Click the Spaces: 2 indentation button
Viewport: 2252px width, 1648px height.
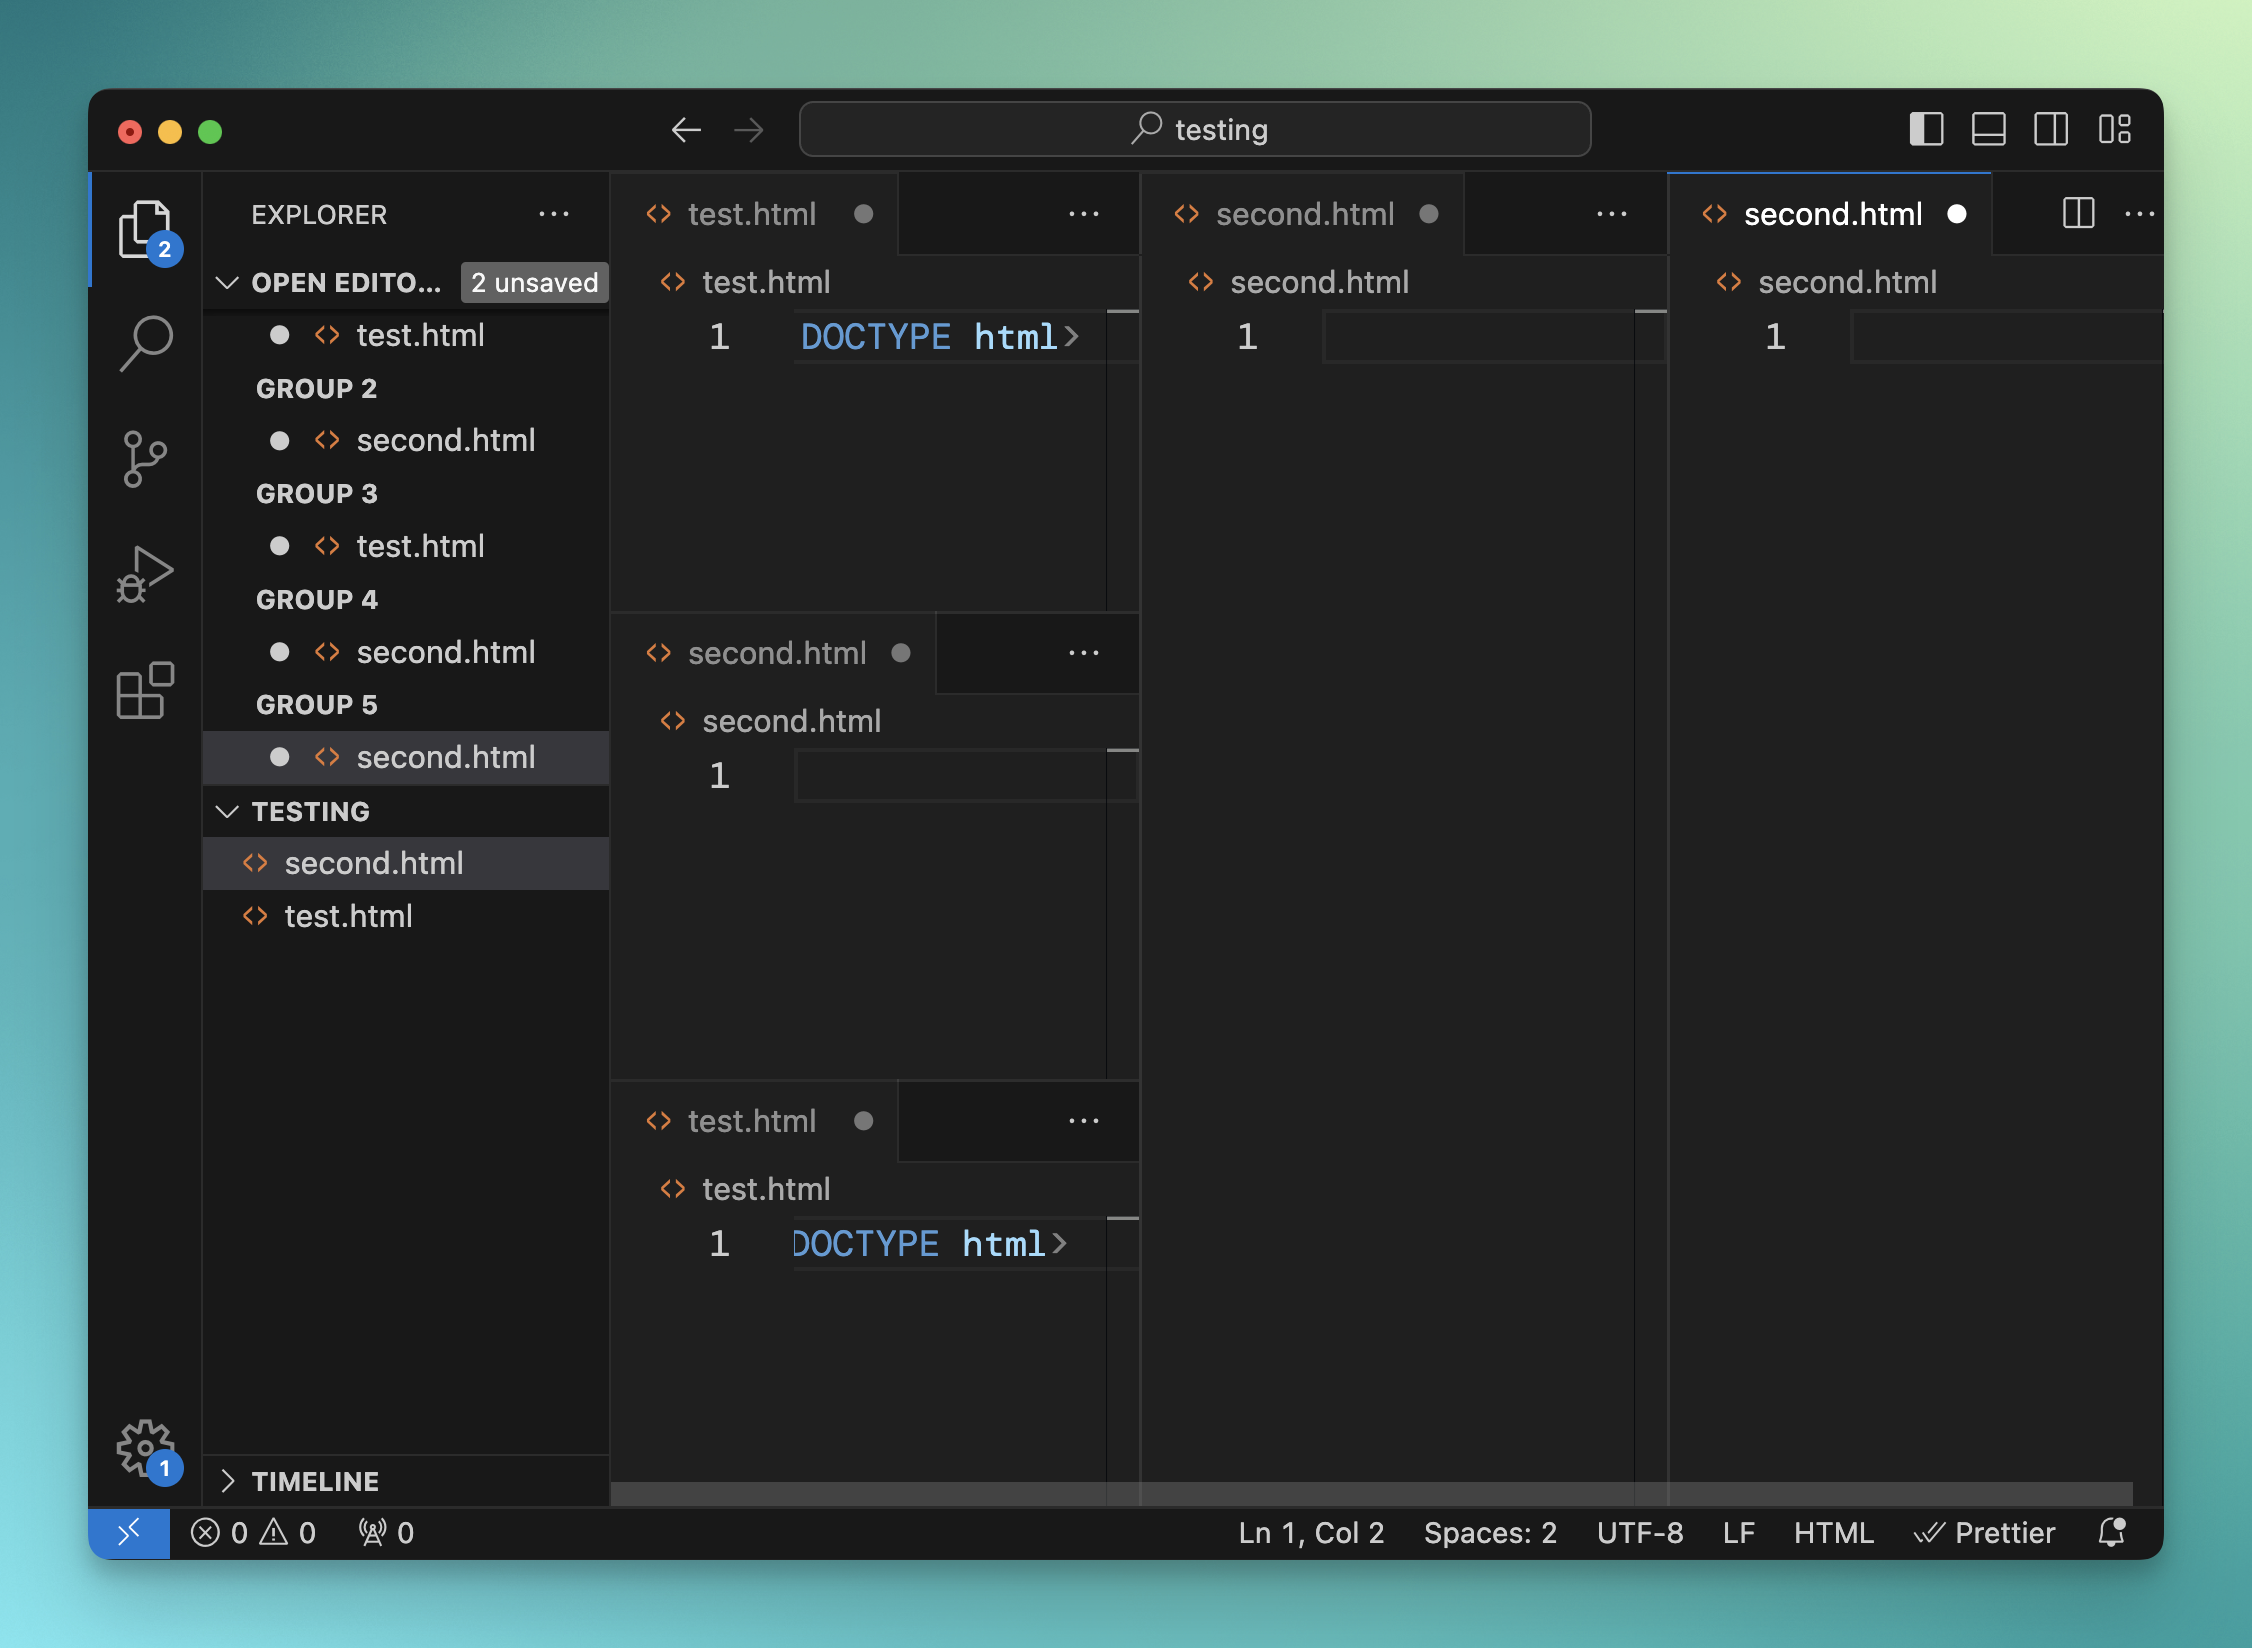1489,1532
